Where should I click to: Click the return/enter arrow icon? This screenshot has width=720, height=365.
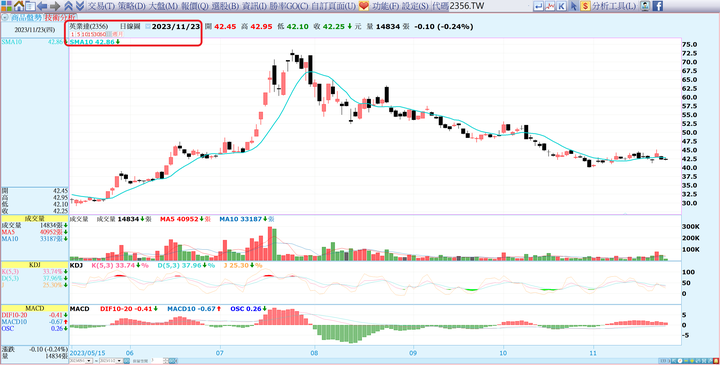[x=539, y=6]
